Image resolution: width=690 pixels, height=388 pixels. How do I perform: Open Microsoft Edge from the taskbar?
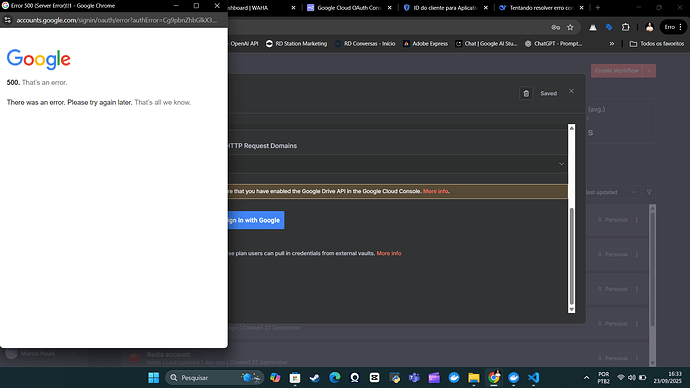pyautogui.click(x=335, y=377)
